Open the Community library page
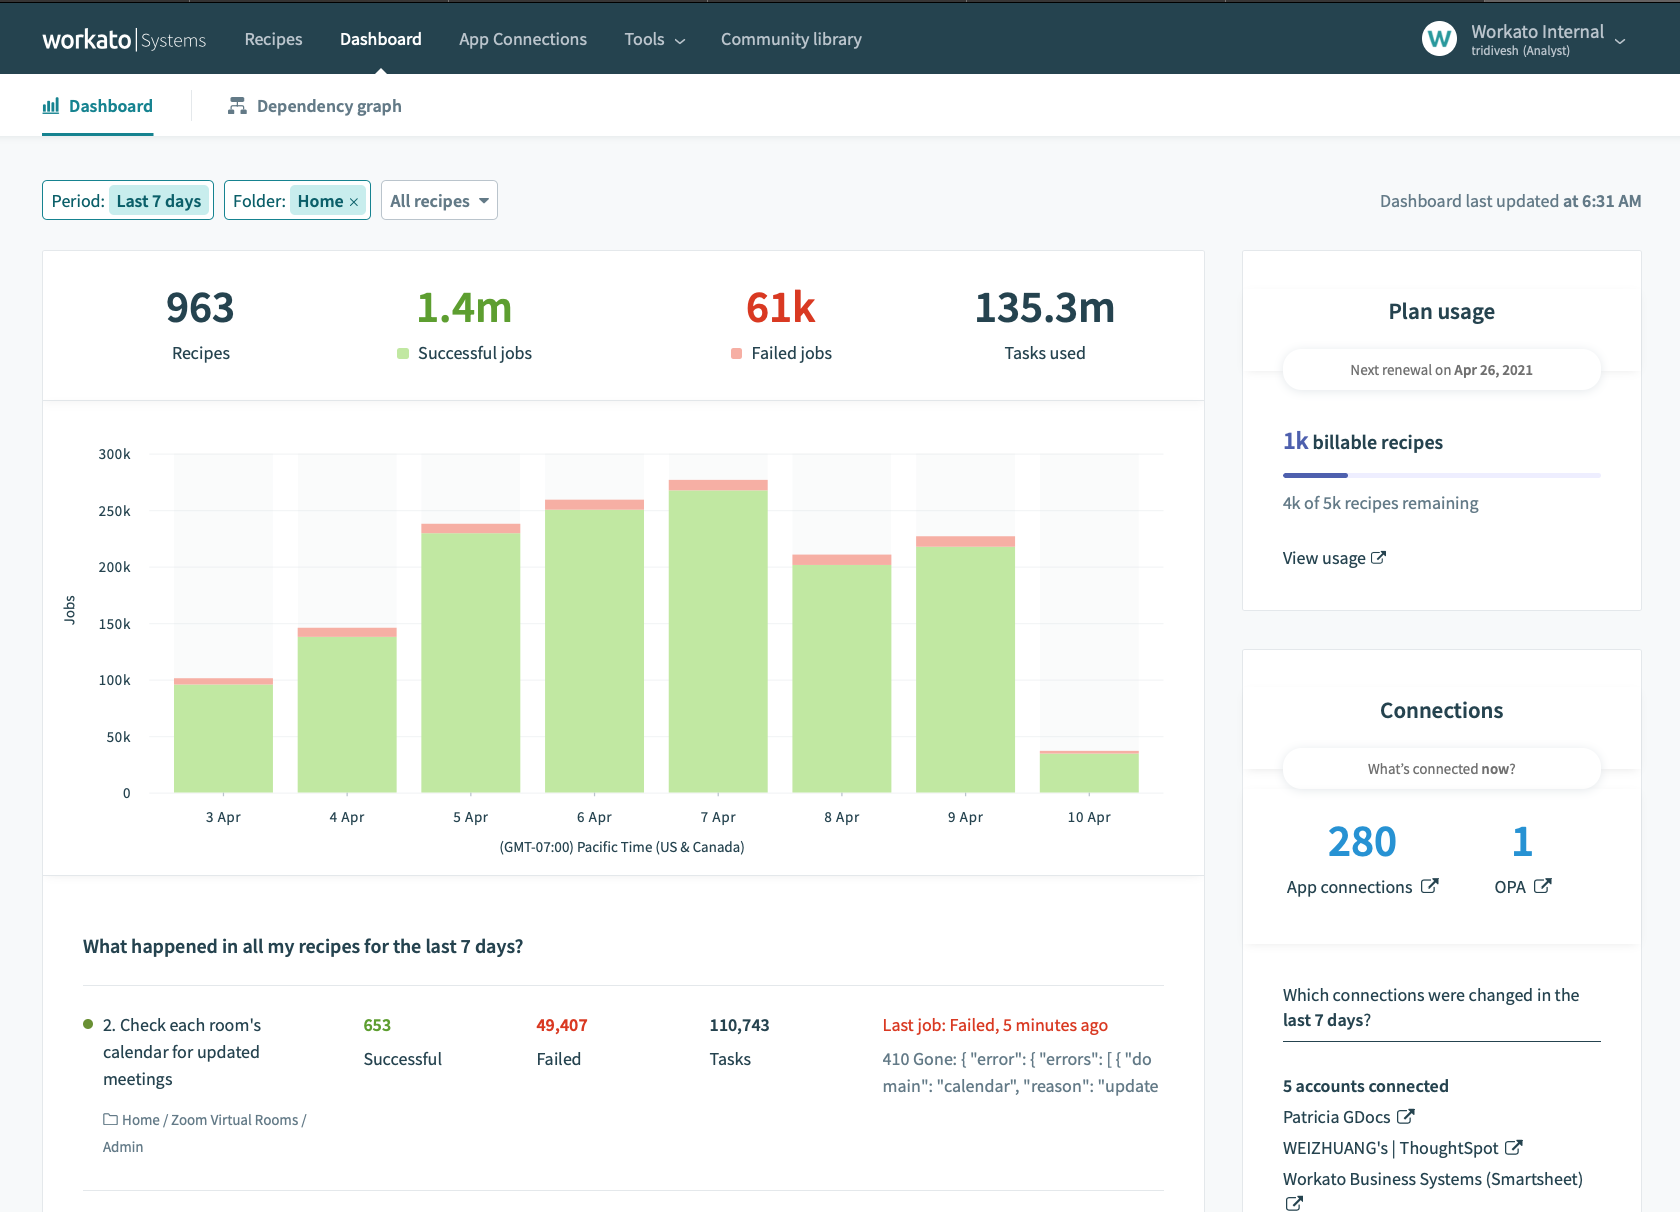The height and width of the screenshot is (1212, 1680). [x=791, y=39]
